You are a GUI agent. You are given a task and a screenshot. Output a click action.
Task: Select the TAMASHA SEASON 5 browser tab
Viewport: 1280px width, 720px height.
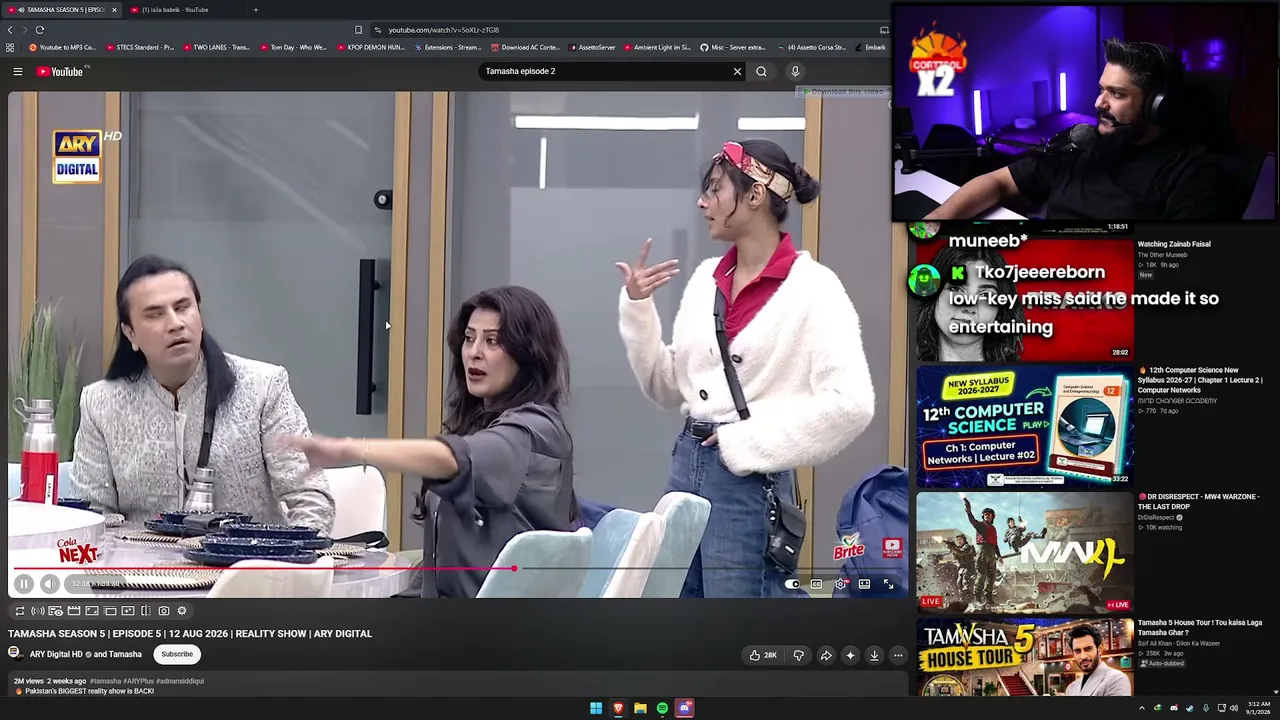62,10
